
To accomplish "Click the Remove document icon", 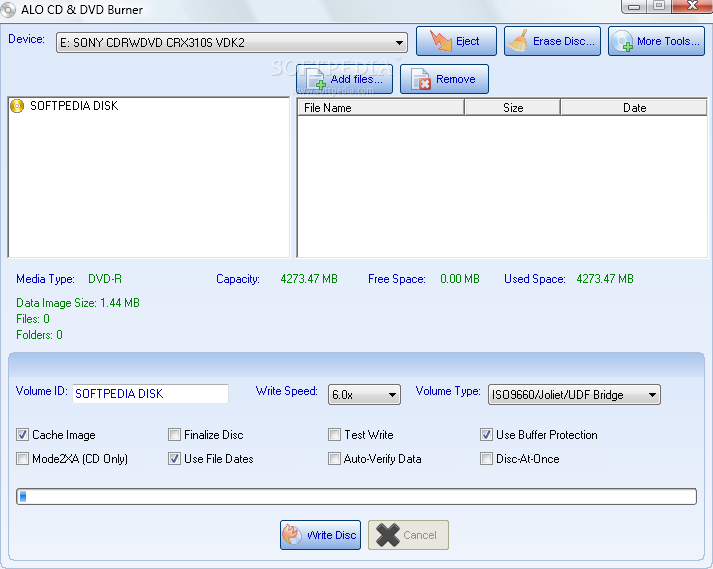I will point(421,79).
